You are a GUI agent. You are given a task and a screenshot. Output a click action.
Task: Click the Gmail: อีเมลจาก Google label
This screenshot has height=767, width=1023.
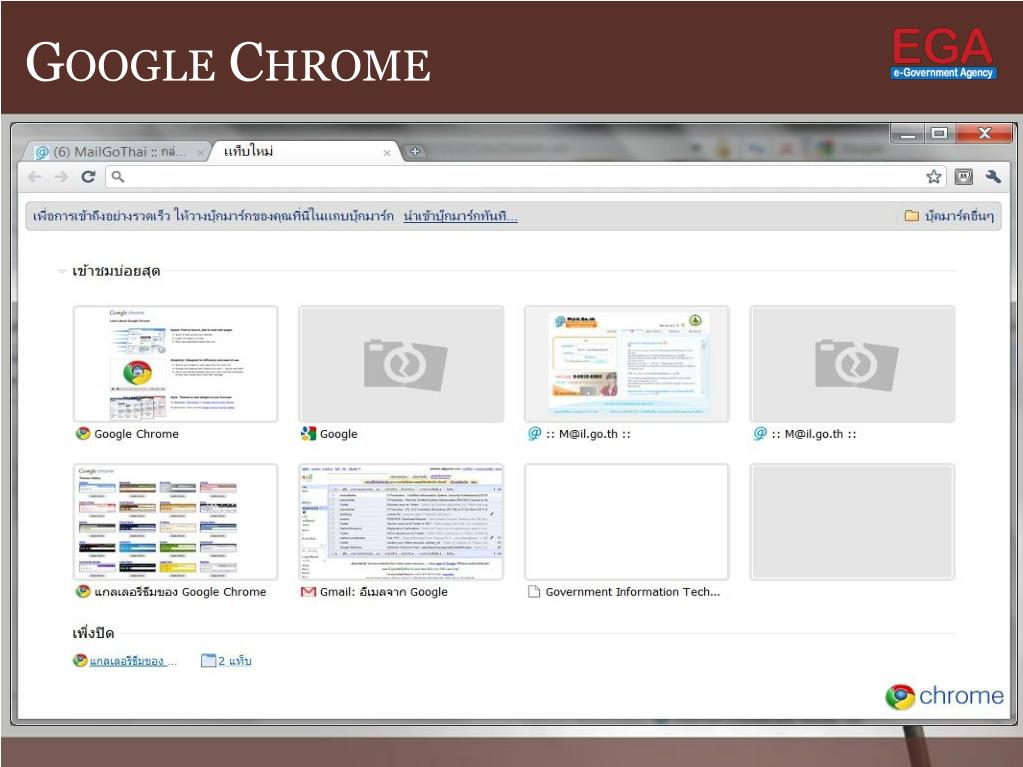[384, 592]
